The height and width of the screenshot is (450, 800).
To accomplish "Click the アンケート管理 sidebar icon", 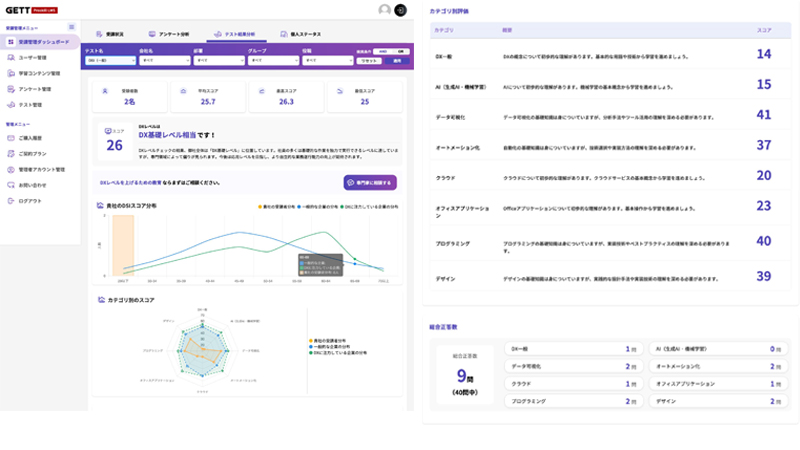I will (x=10, y=88).
